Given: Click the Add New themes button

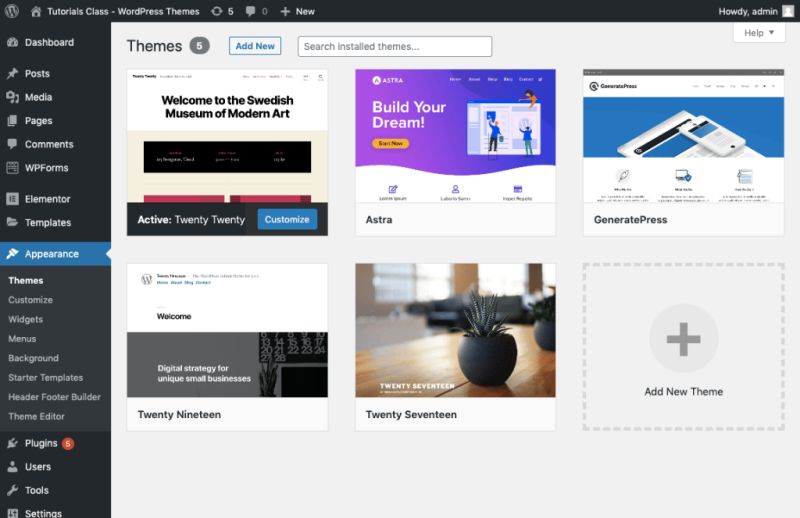Looking at the screenshot, I should (x=255, y=46).
